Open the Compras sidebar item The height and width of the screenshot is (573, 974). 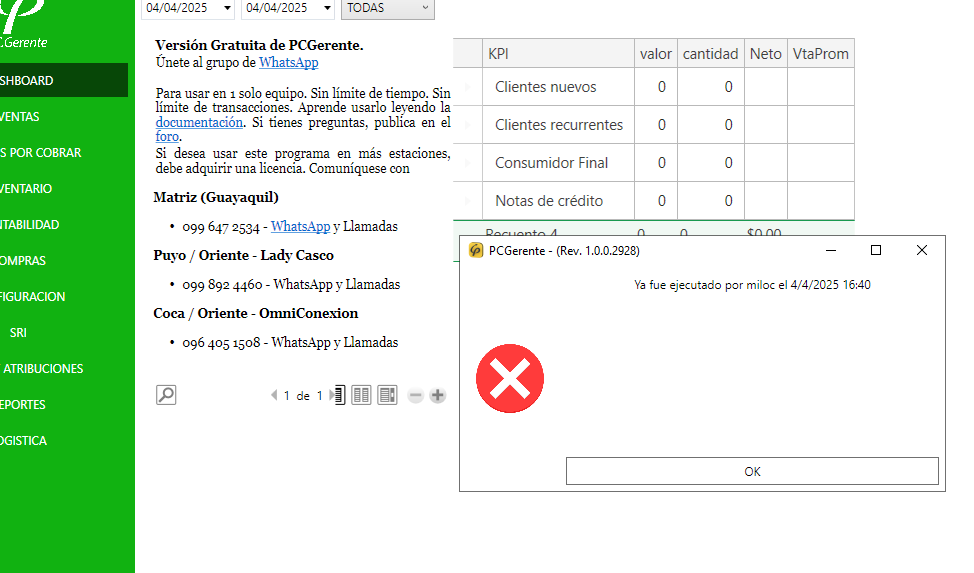[64, 260]
